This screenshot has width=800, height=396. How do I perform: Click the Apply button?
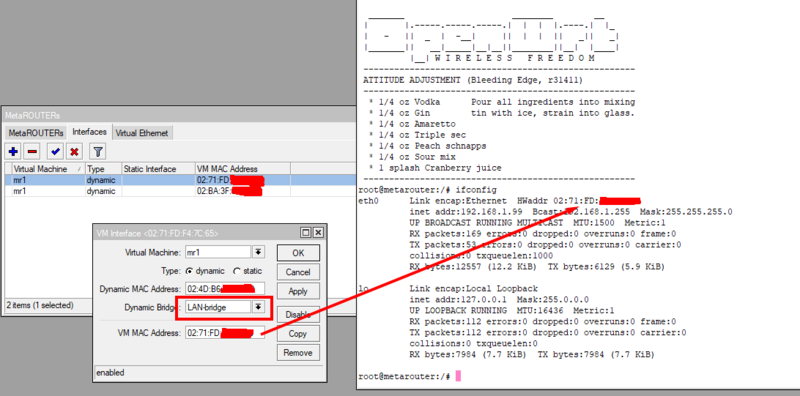tap(298, 291)
